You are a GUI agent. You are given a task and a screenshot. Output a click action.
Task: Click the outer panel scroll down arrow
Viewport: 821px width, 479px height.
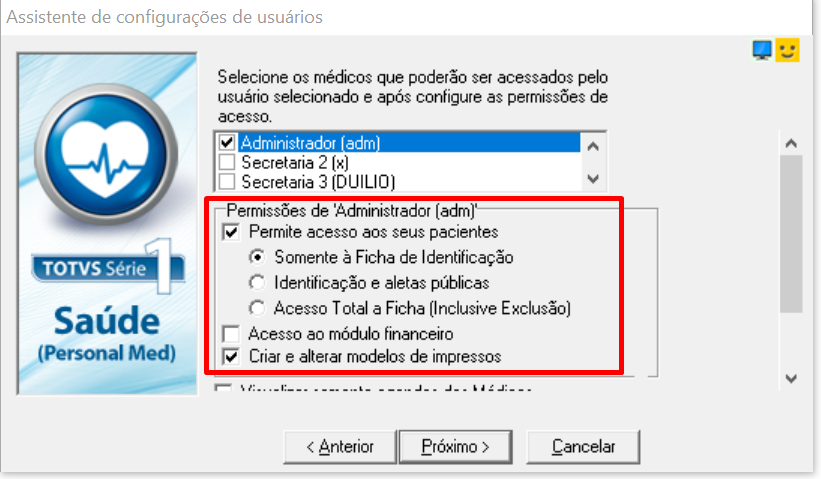tap(791, 378)
